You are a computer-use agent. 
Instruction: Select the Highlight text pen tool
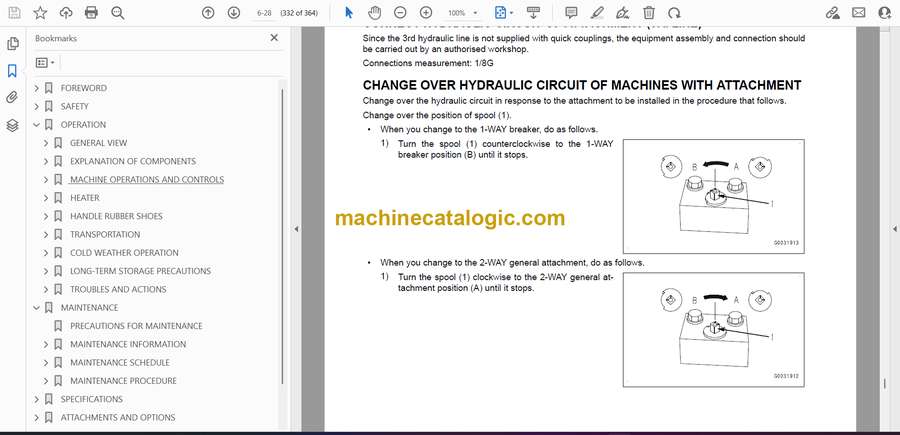pyautogui.click(x=597, y=13)
